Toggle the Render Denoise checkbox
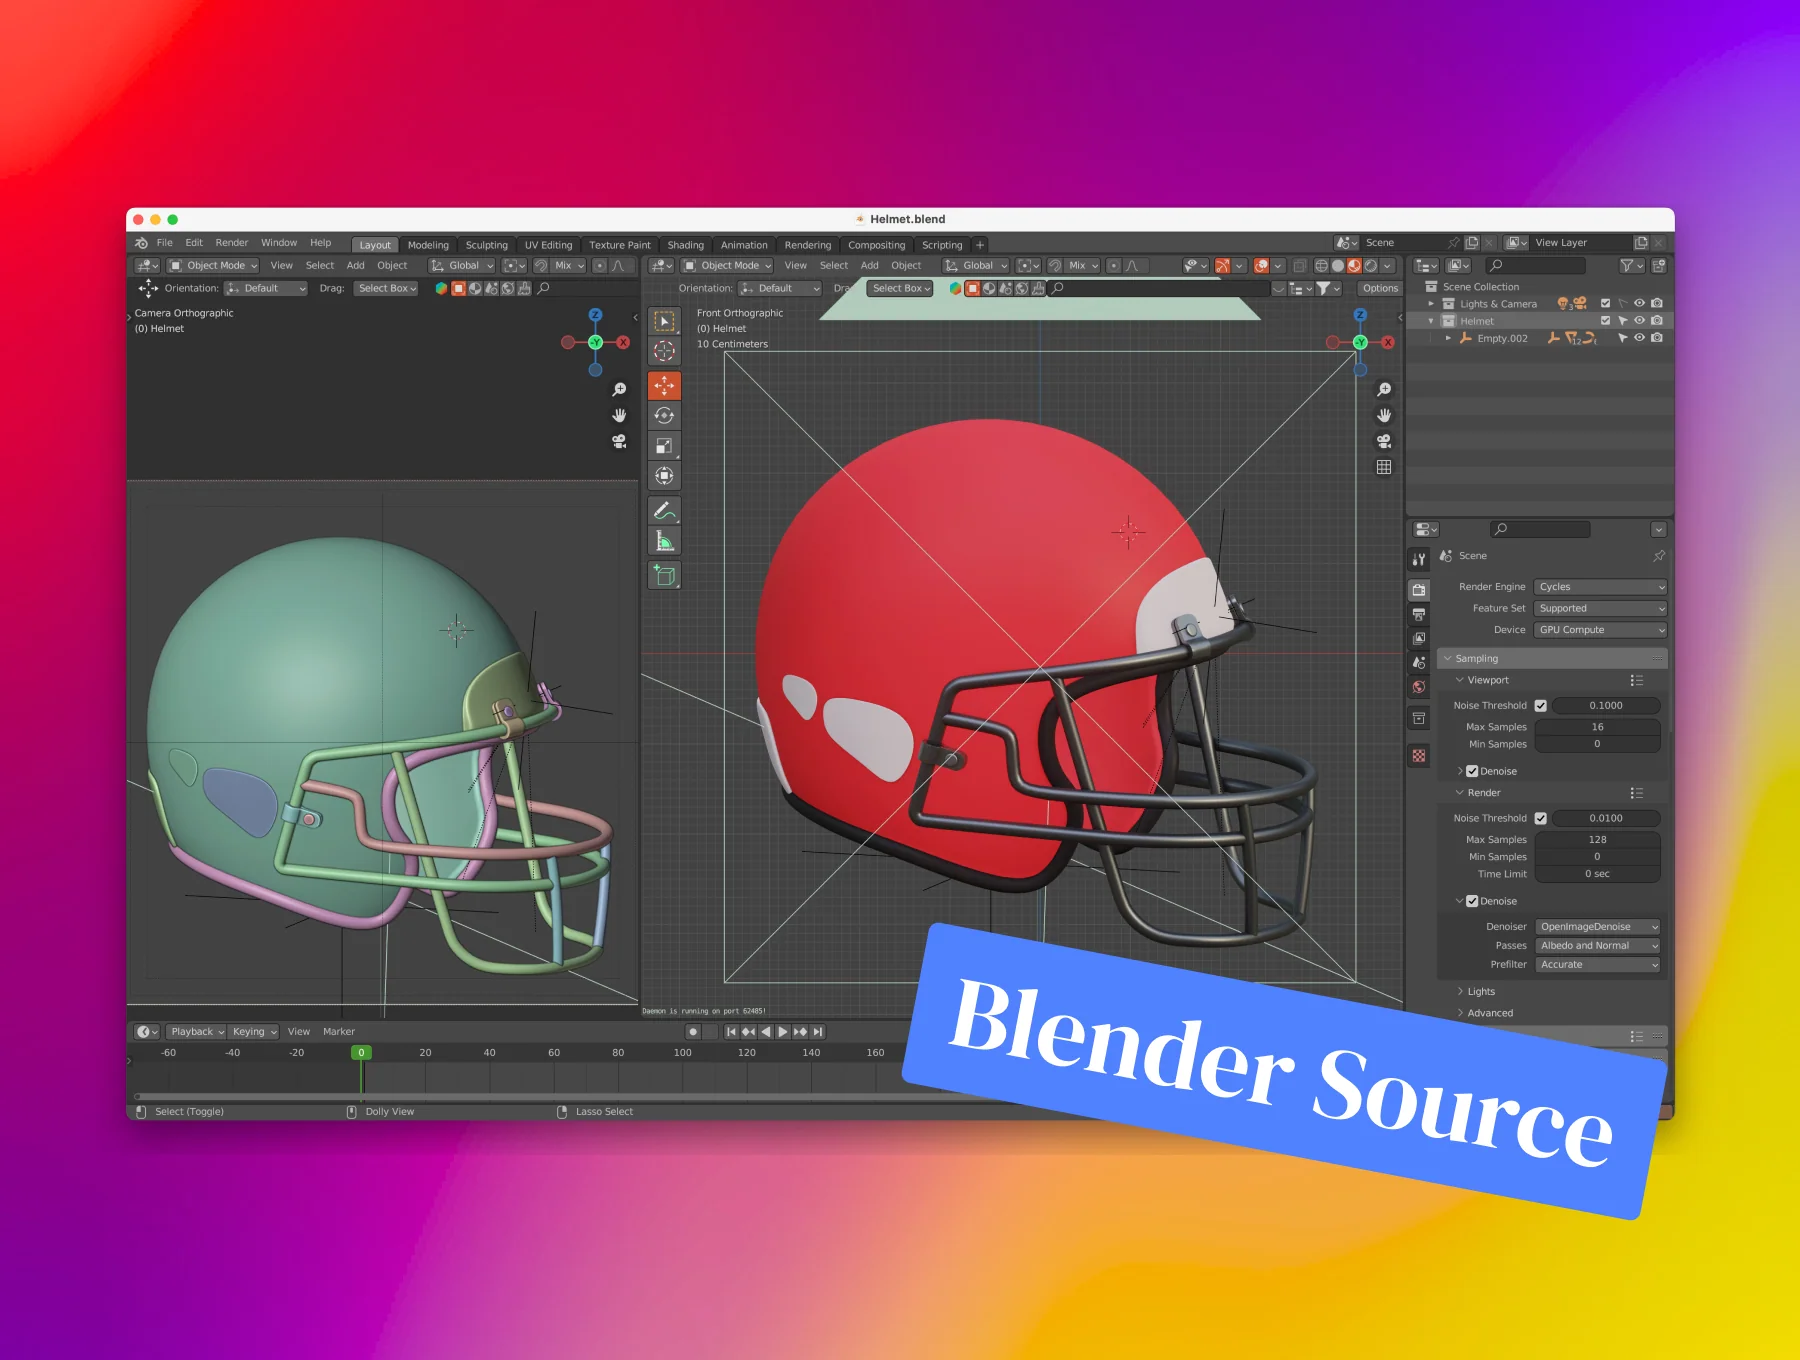Screen dimensions: 1800x1360 pos(1472,901)
